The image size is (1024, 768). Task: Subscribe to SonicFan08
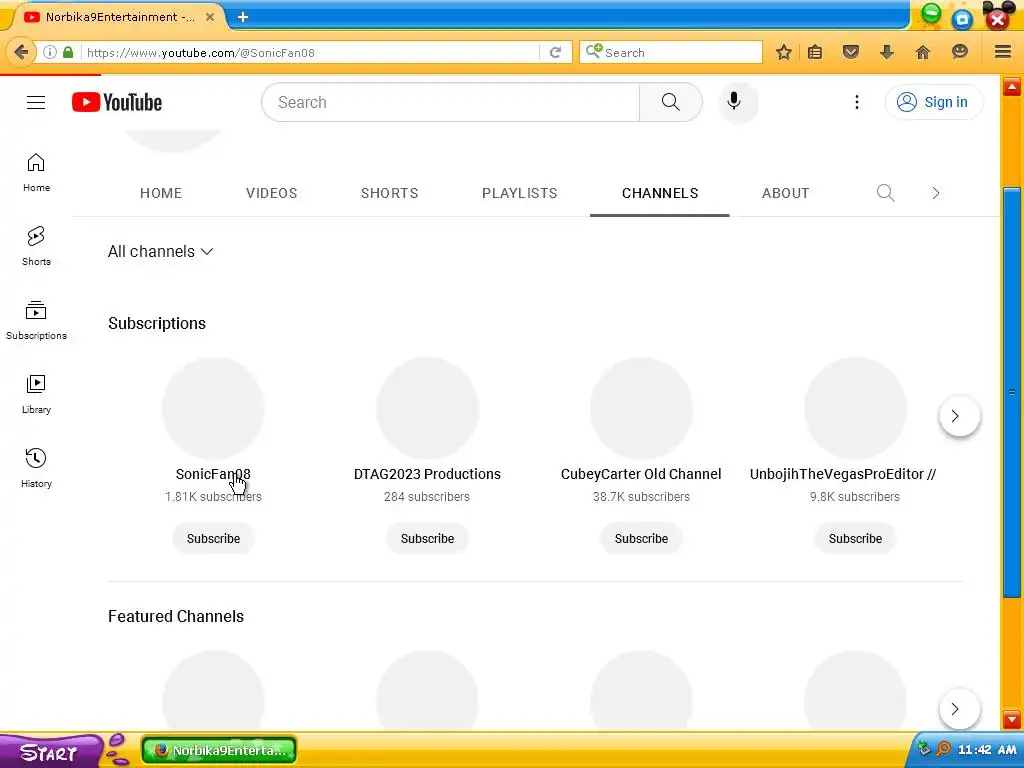click(x=214, y=539)
